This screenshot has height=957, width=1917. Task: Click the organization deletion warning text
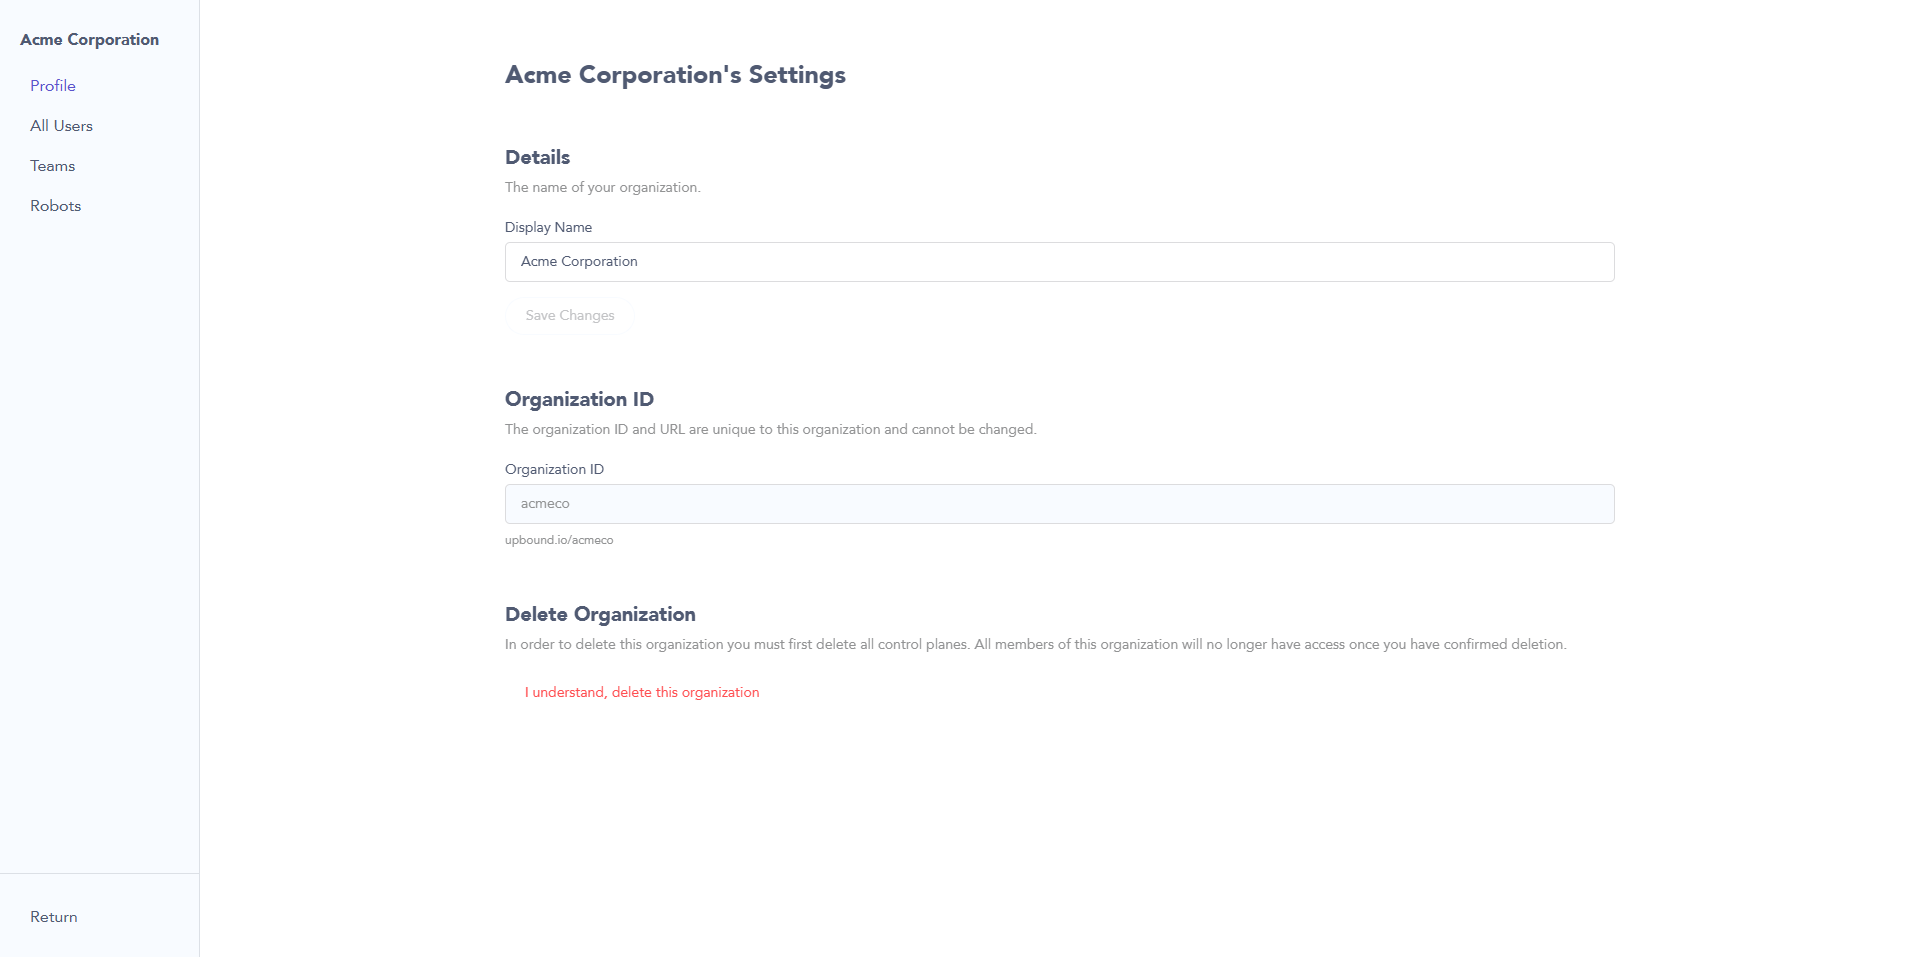[x=1035, y=644]
